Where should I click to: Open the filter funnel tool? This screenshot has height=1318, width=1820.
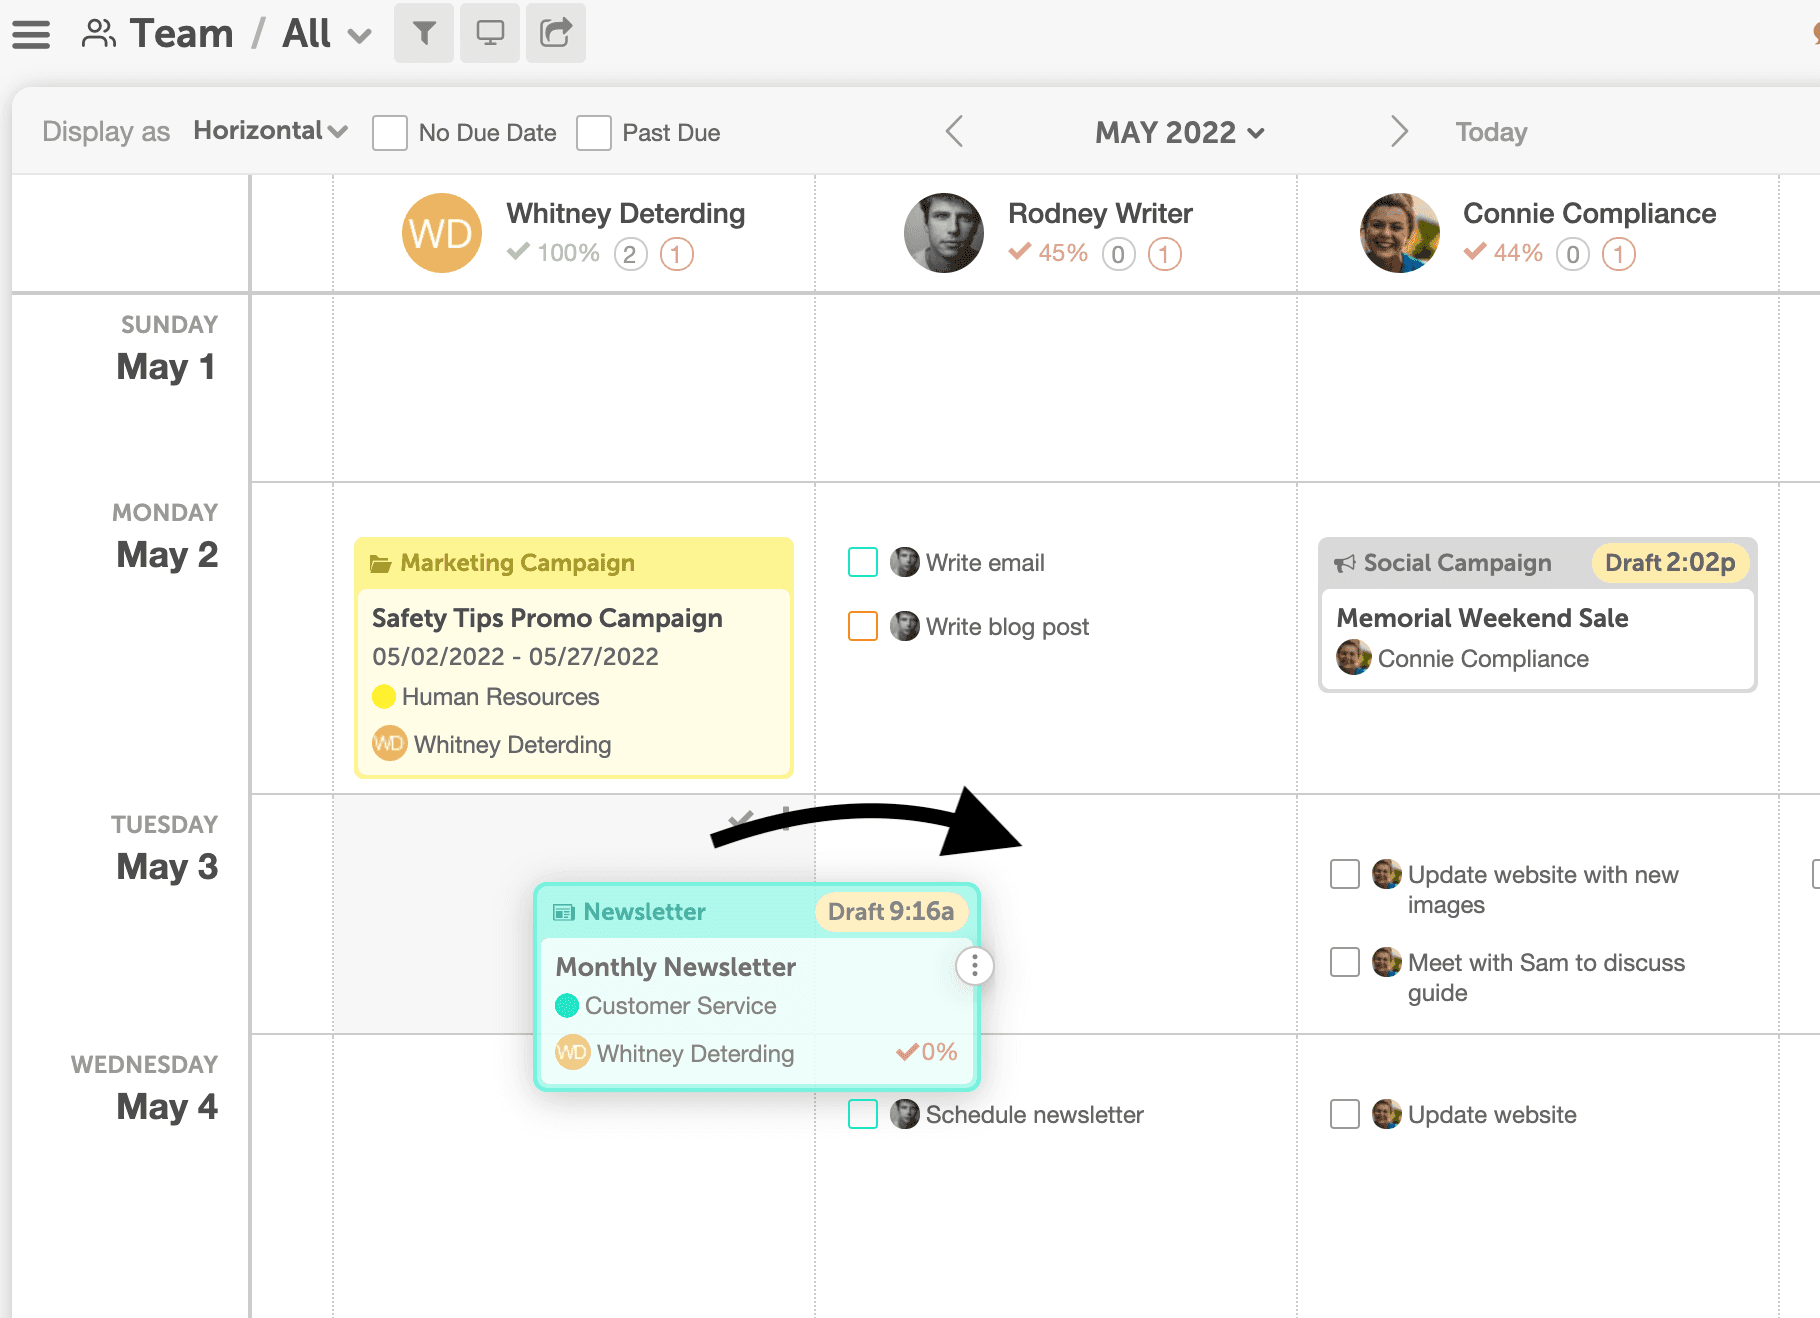[x=424, y=33]
